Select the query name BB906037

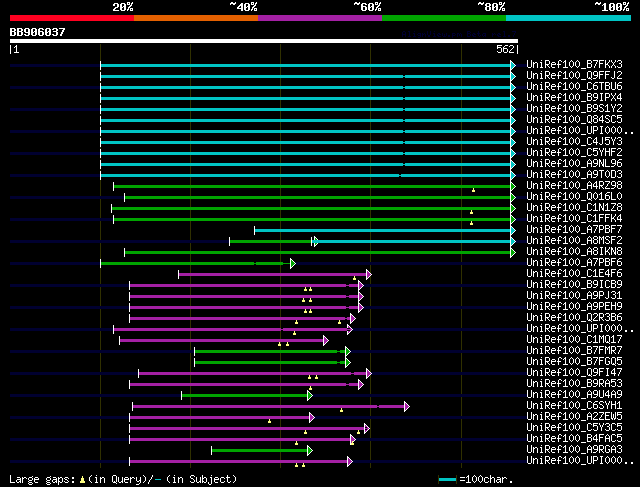point(38,32)
